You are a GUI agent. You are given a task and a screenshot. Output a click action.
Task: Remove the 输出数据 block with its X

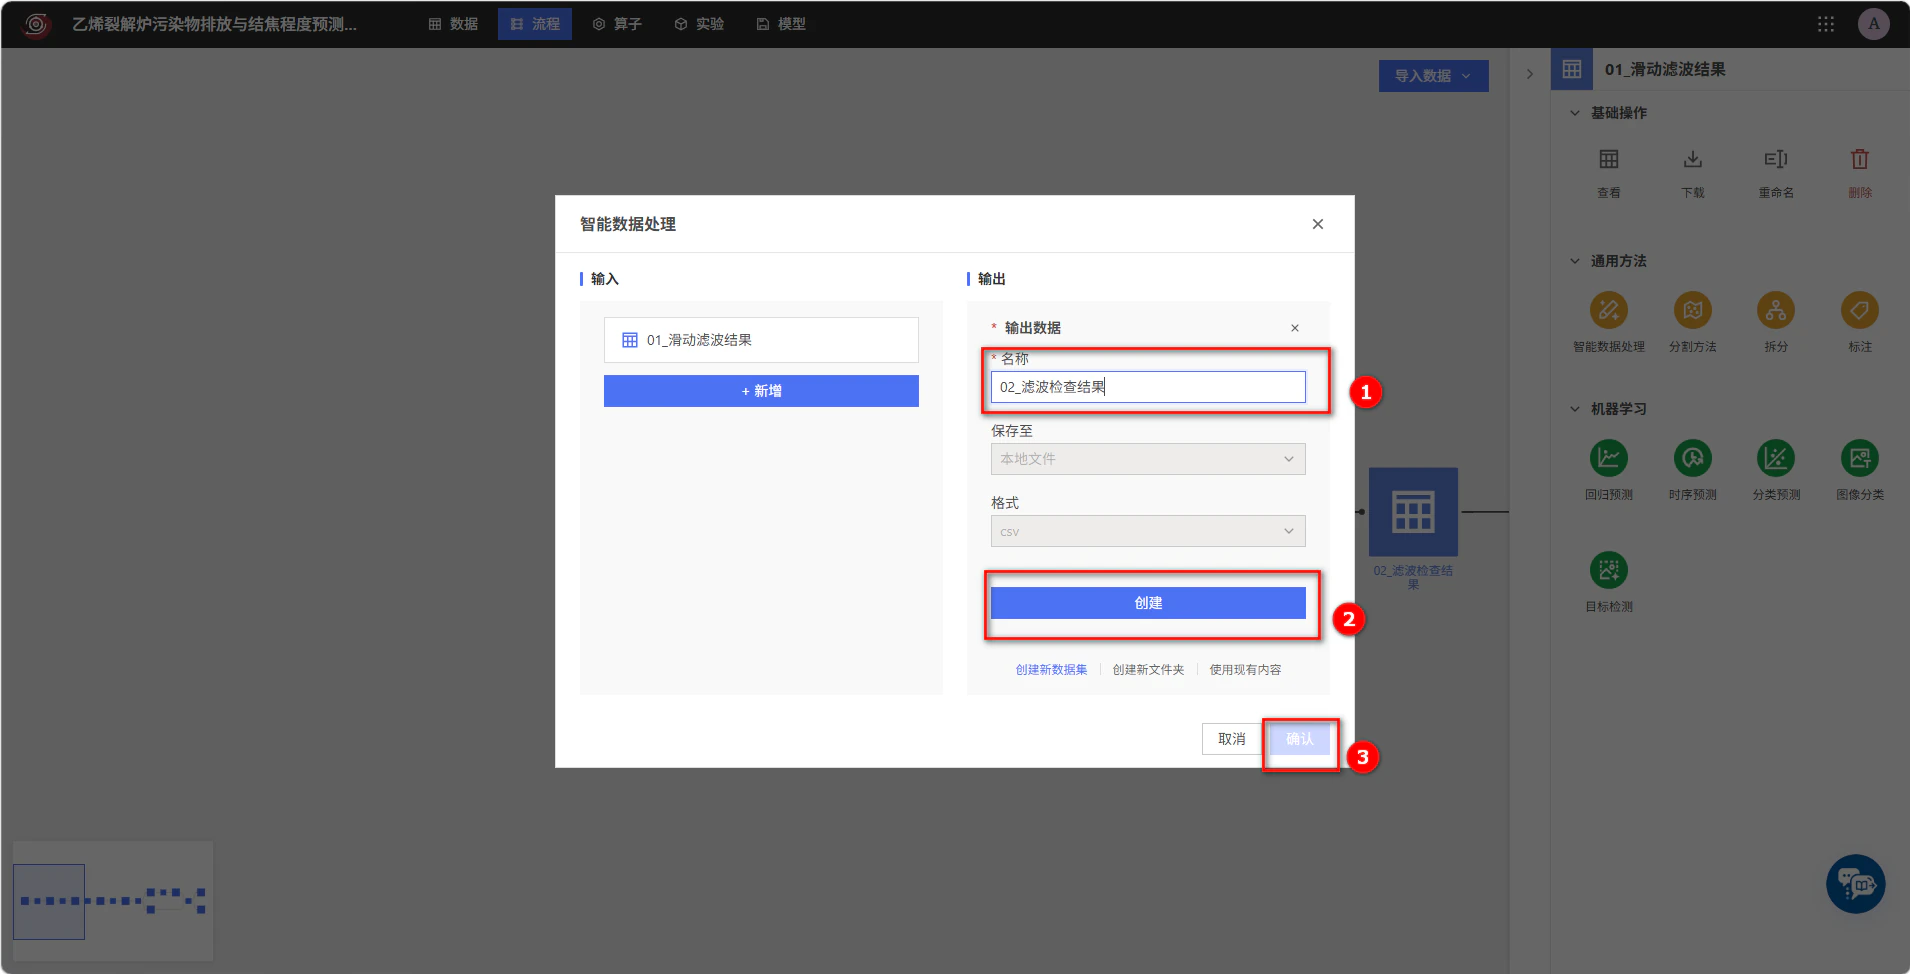click(1295, 328)
